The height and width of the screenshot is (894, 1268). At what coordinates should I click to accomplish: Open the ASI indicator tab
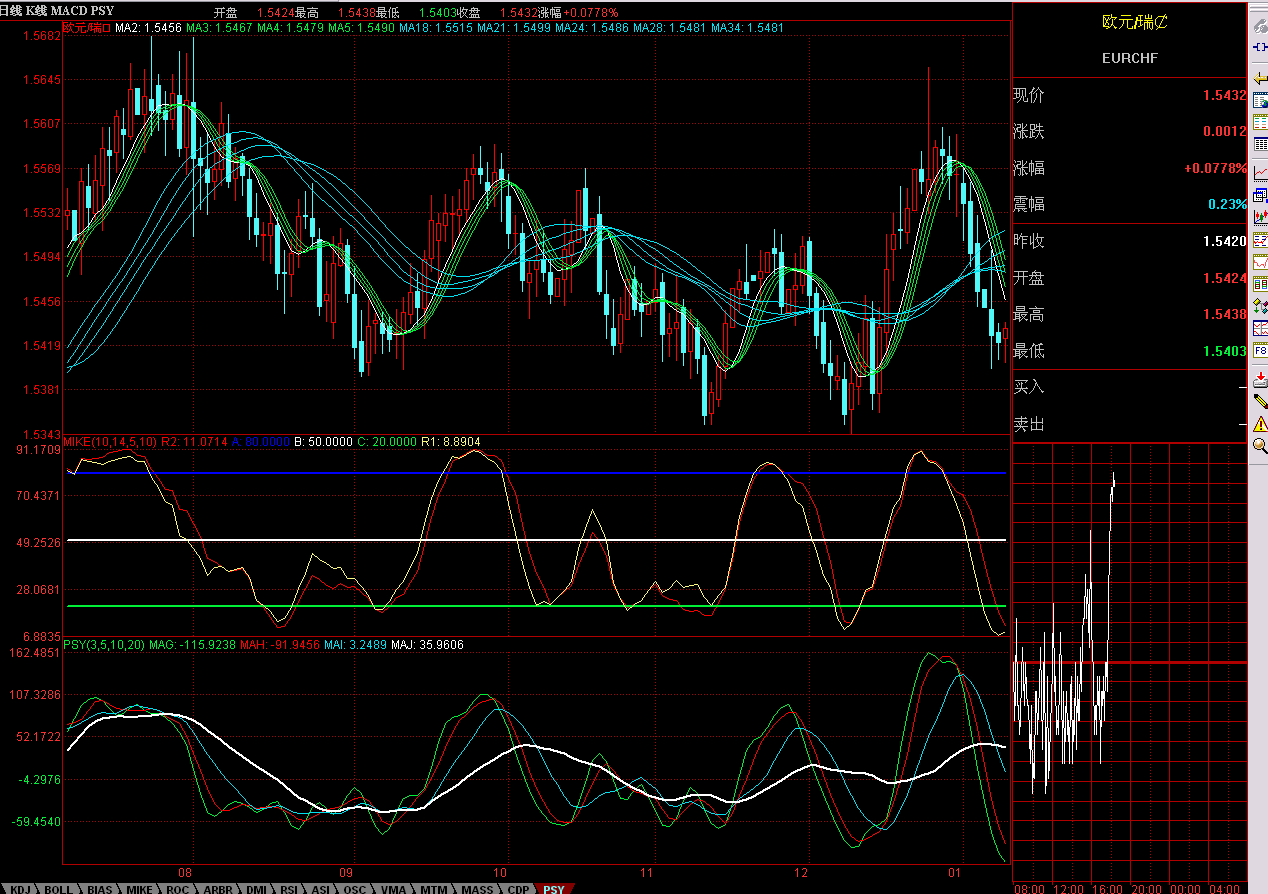click(x=321, y=889)
